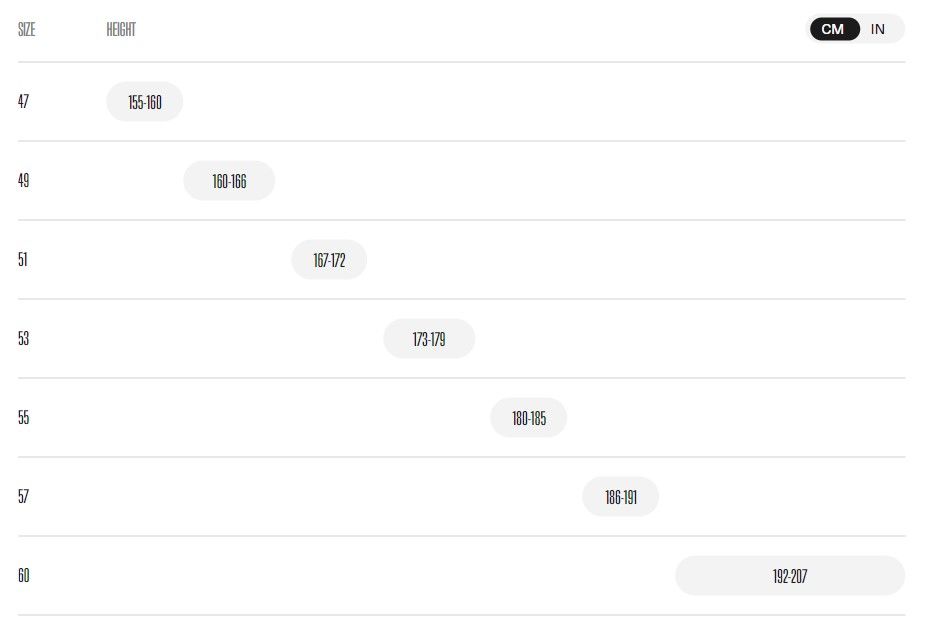Select the CM unit option
Screen dimensions: 927x624
pyautogui.click(x=834, y=29)
